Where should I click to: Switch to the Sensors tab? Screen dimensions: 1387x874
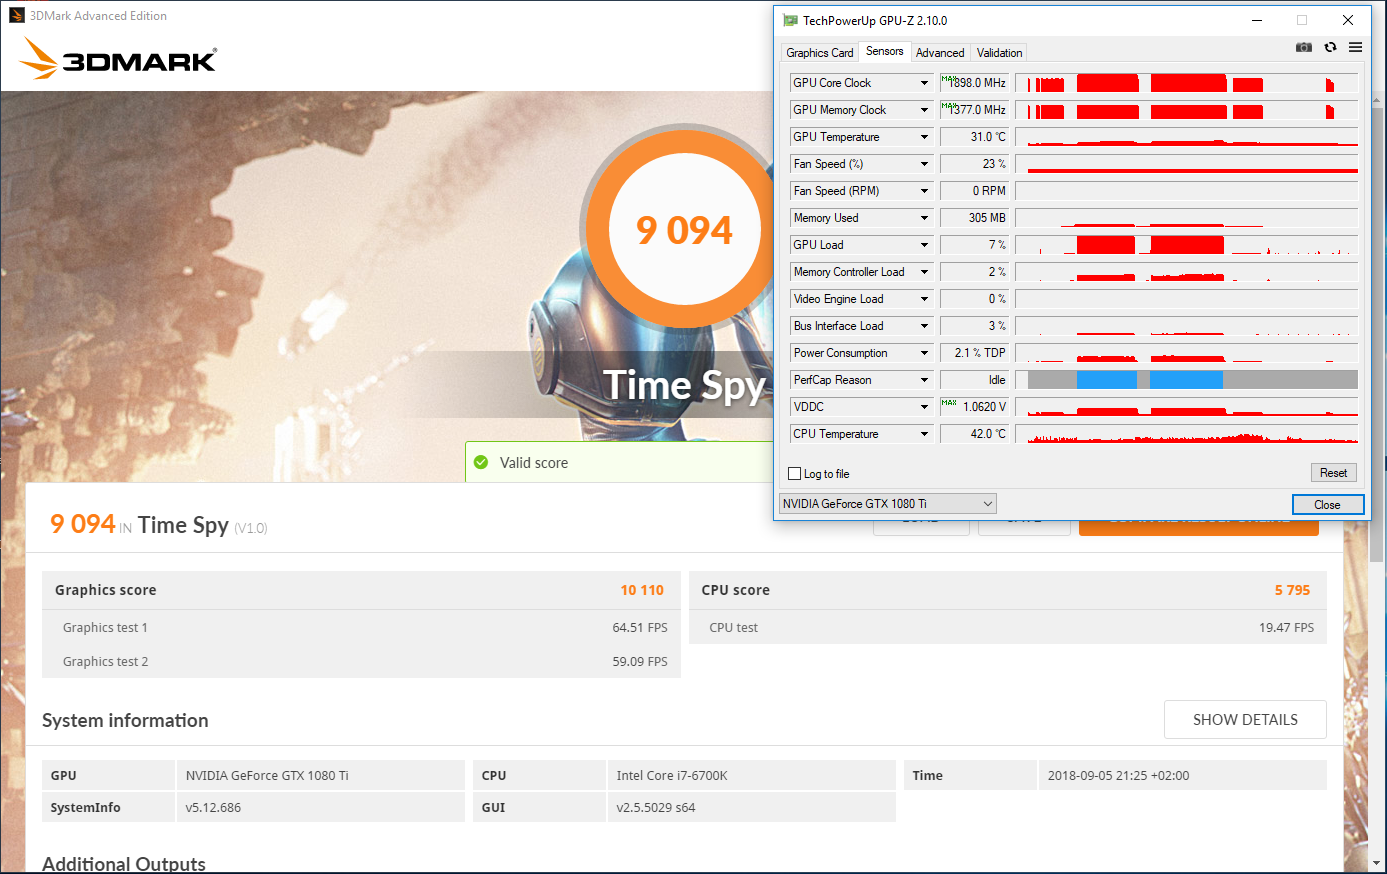[884, 51]
